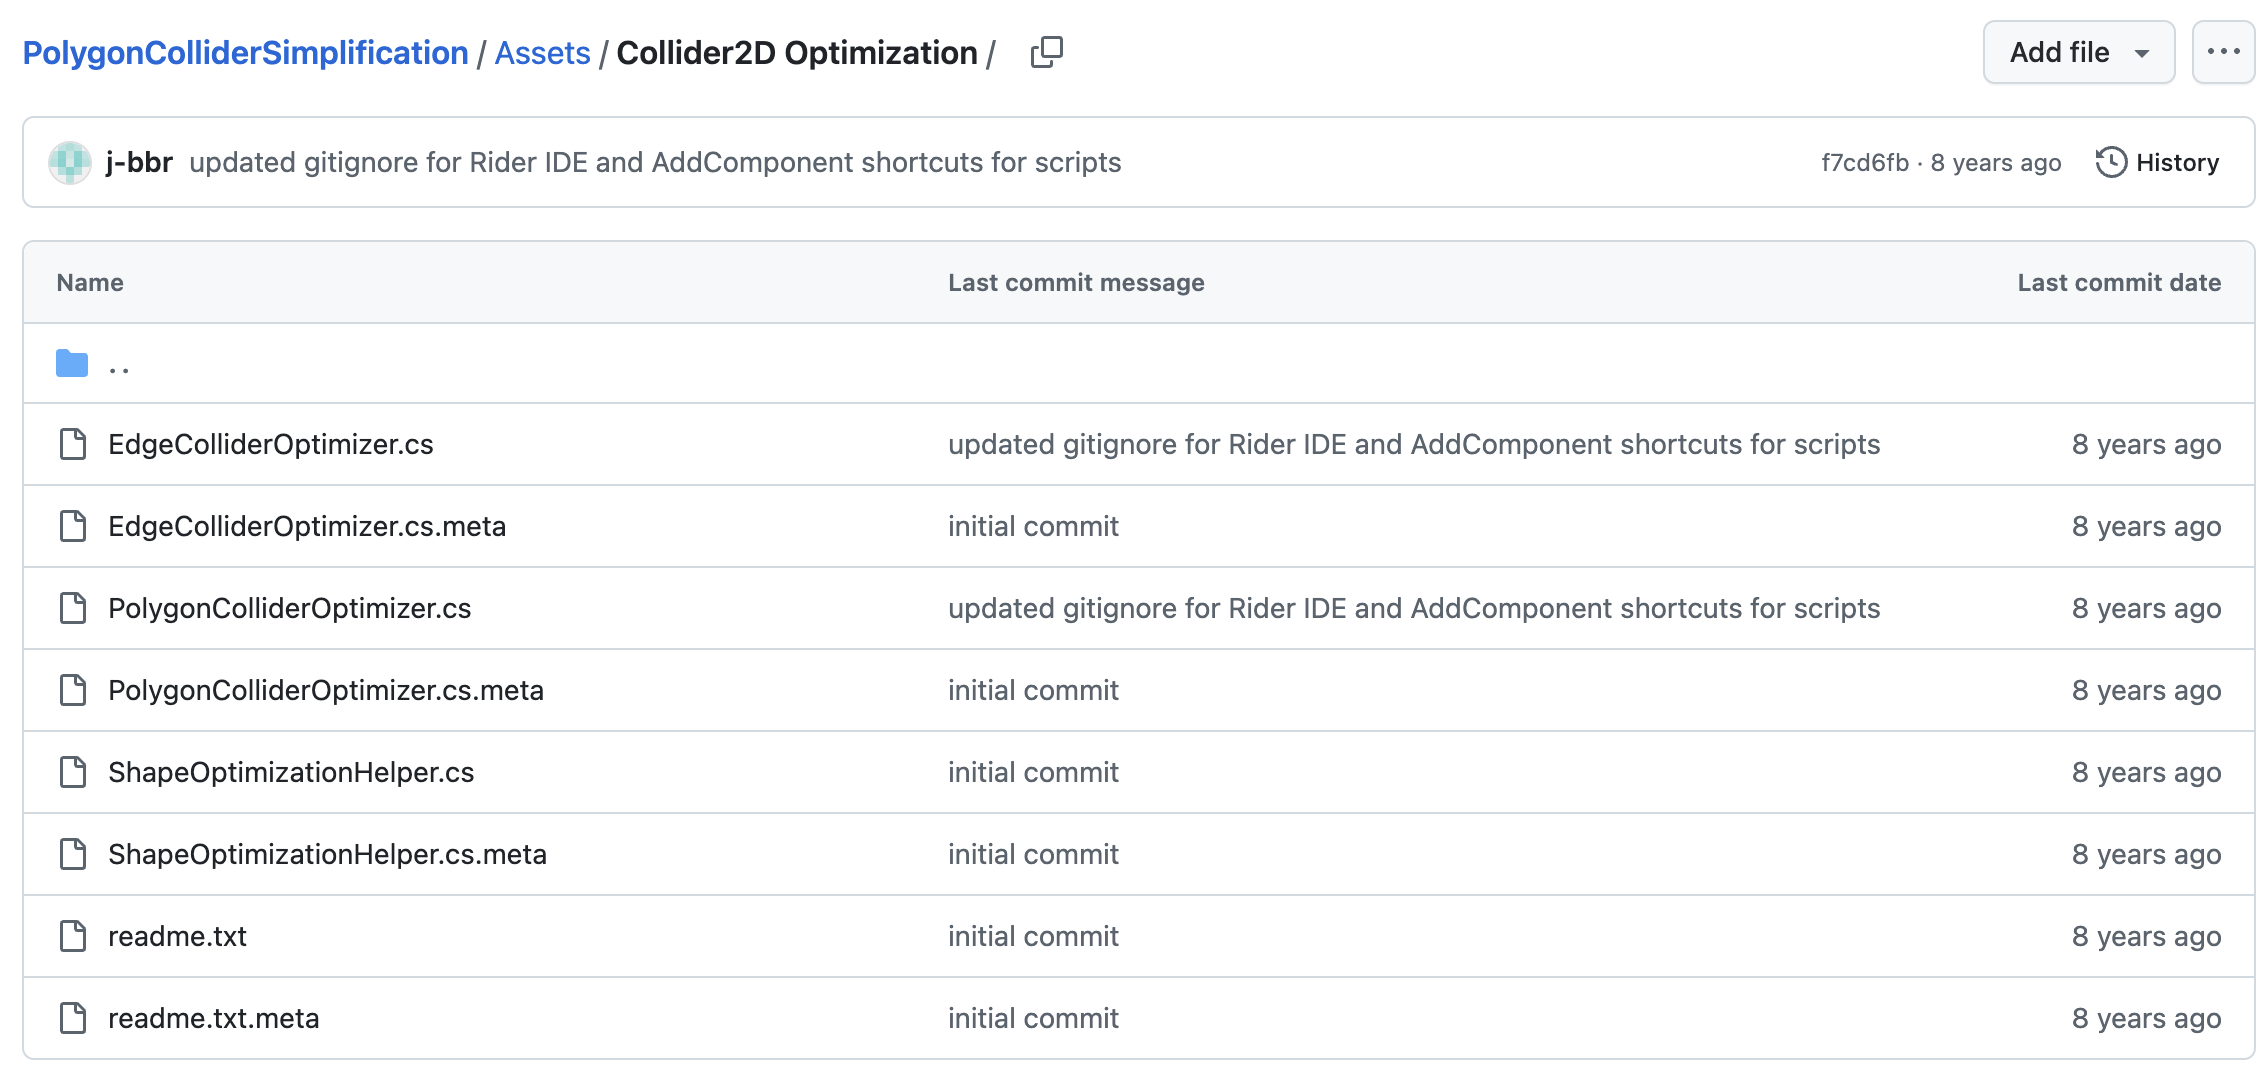Image resolution: width=2262 pixels, height=1090 pixels.
Task: Click the j-bbr username link
Action: 139,162
